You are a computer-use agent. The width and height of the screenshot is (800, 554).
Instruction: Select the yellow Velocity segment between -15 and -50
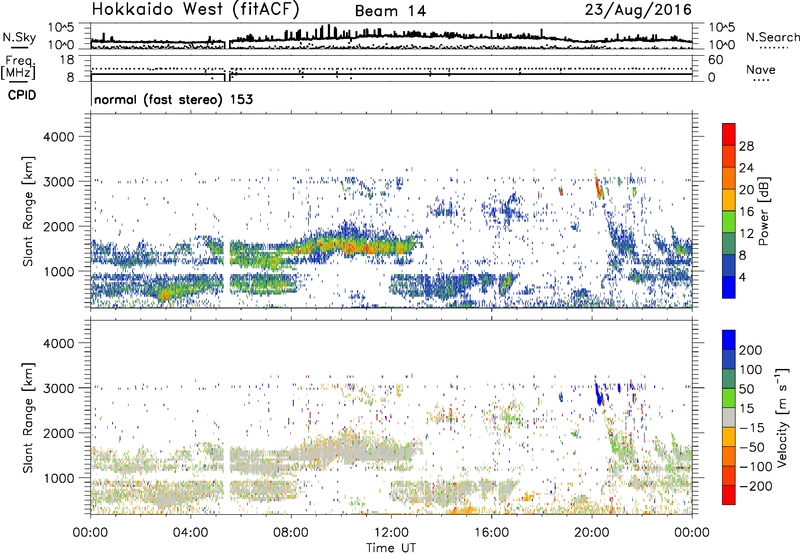tap(729, 437)
